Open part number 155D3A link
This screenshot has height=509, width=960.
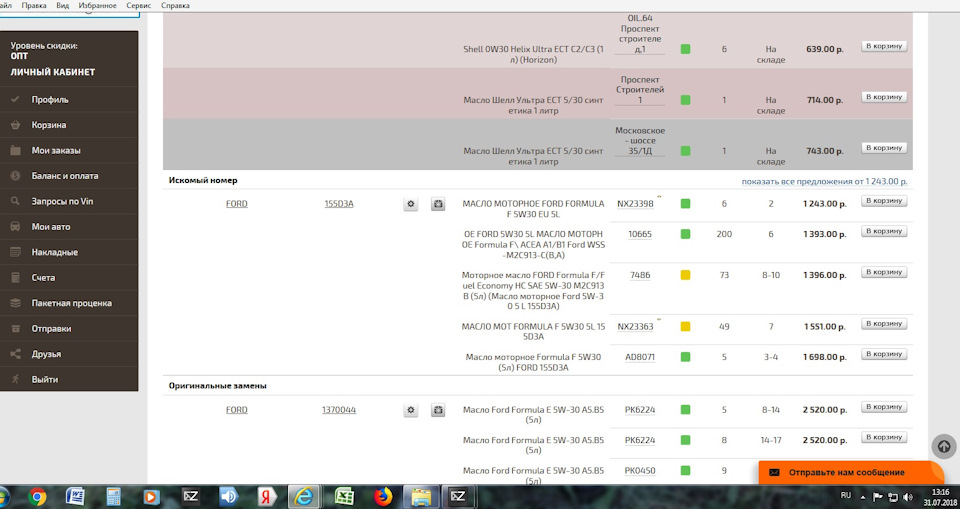pyautogui.click(x=339, y=204)
